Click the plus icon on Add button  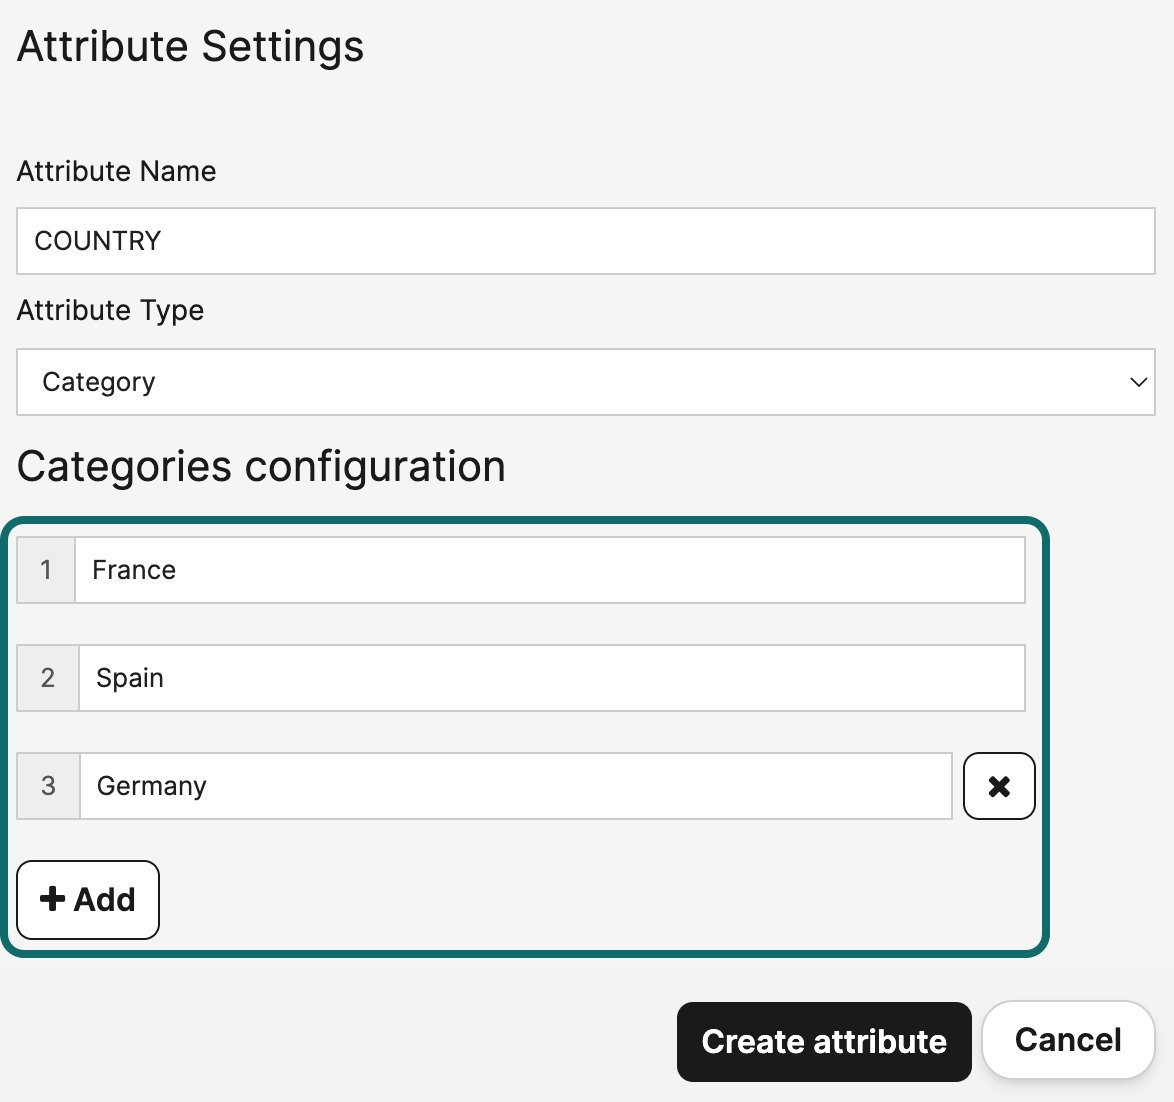[53, 899]
